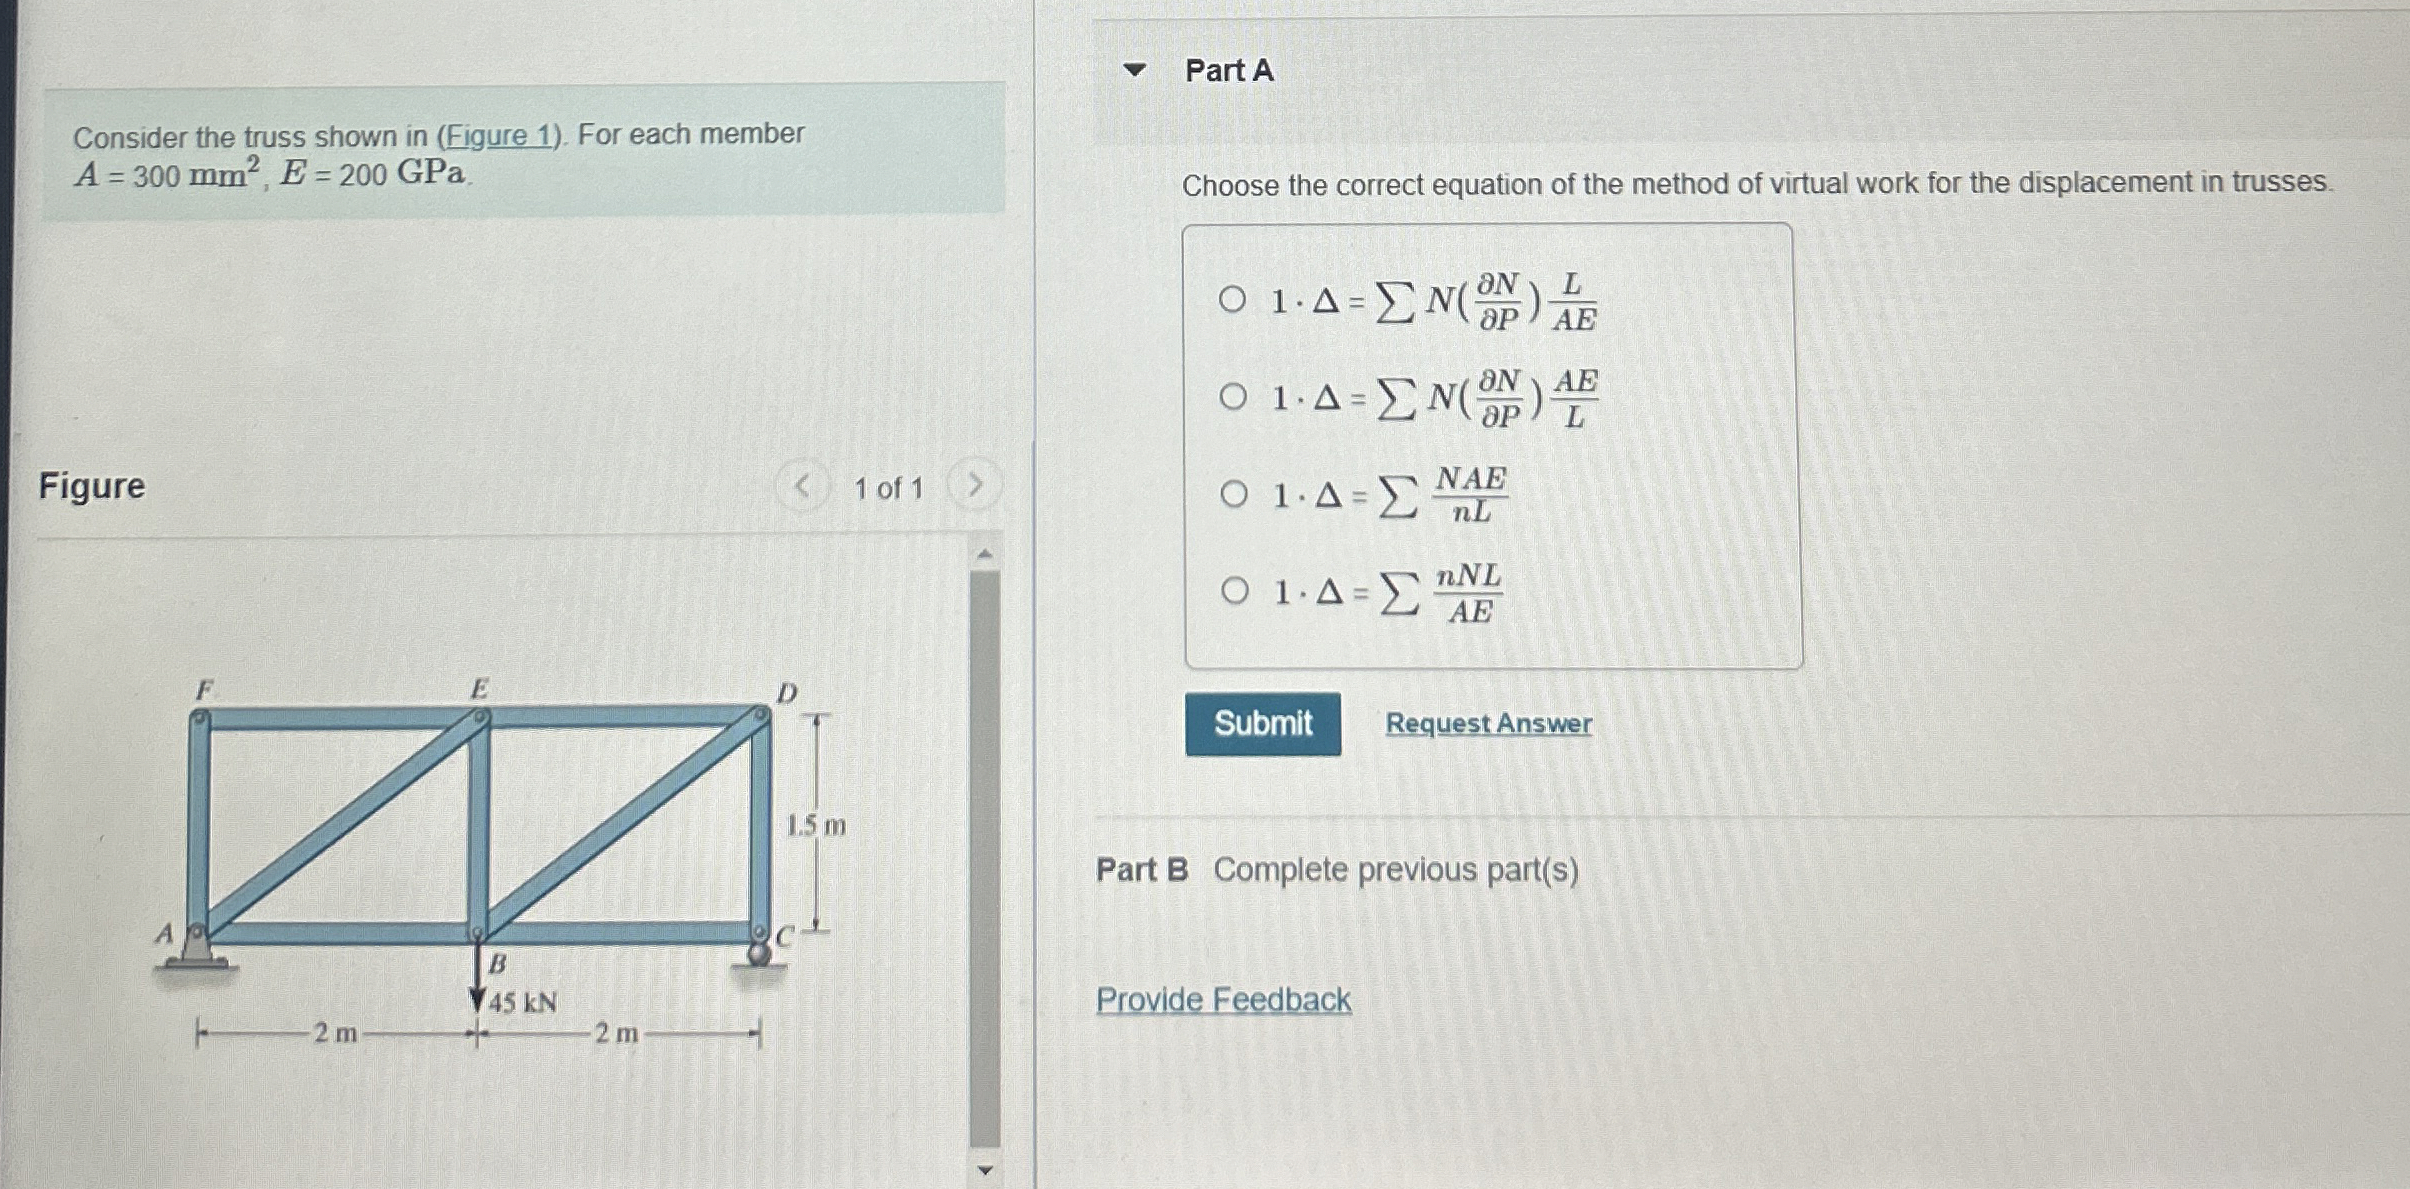This screenshot has width=2410, height=1189.
Task: Click the black triangle beside Part A
Action: (1135, 69)
